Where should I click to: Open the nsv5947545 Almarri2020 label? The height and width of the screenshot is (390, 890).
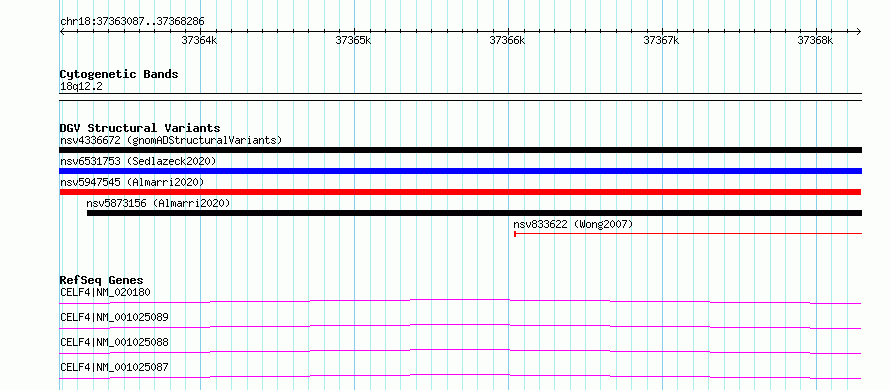coord(132,182)
